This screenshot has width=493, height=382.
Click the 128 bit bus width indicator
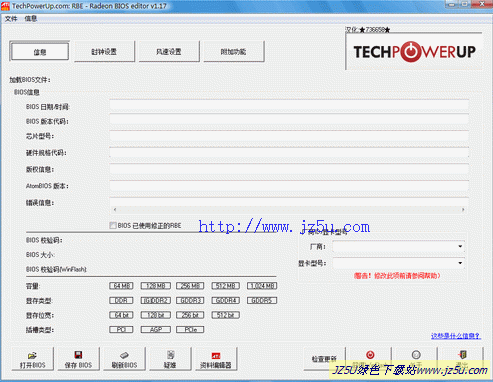156,315
